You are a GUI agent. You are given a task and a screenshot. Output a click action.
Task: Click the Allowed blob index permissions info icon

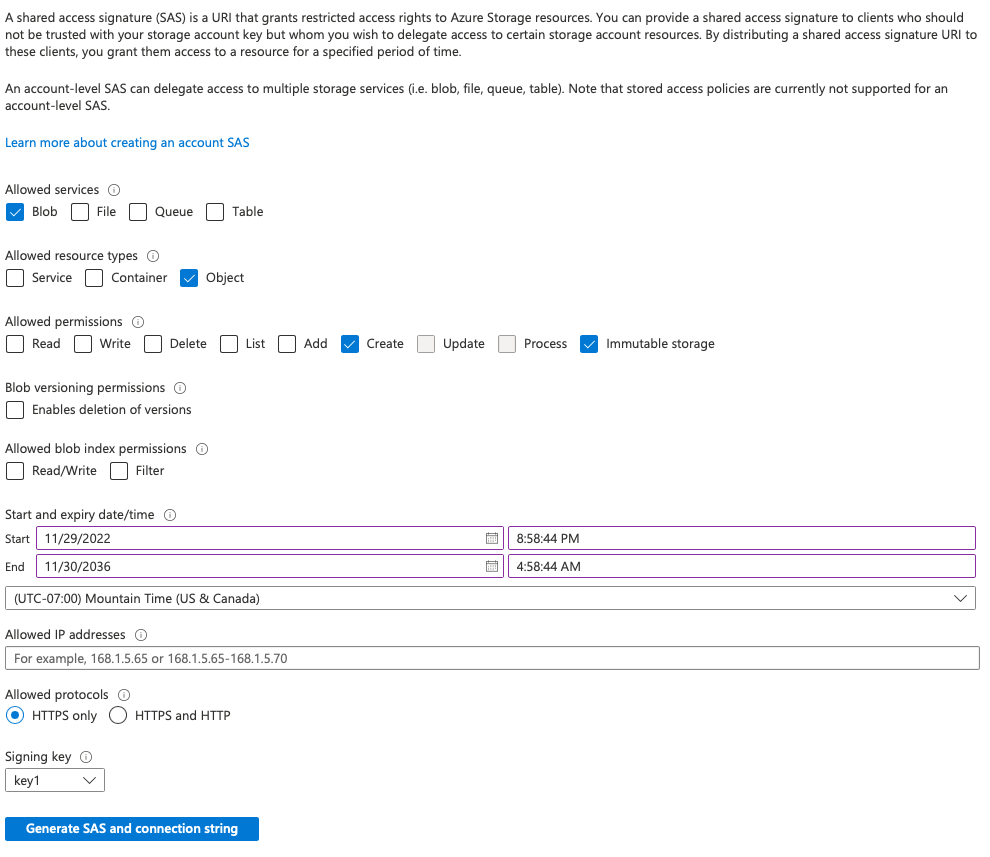[x=202, y=448]
